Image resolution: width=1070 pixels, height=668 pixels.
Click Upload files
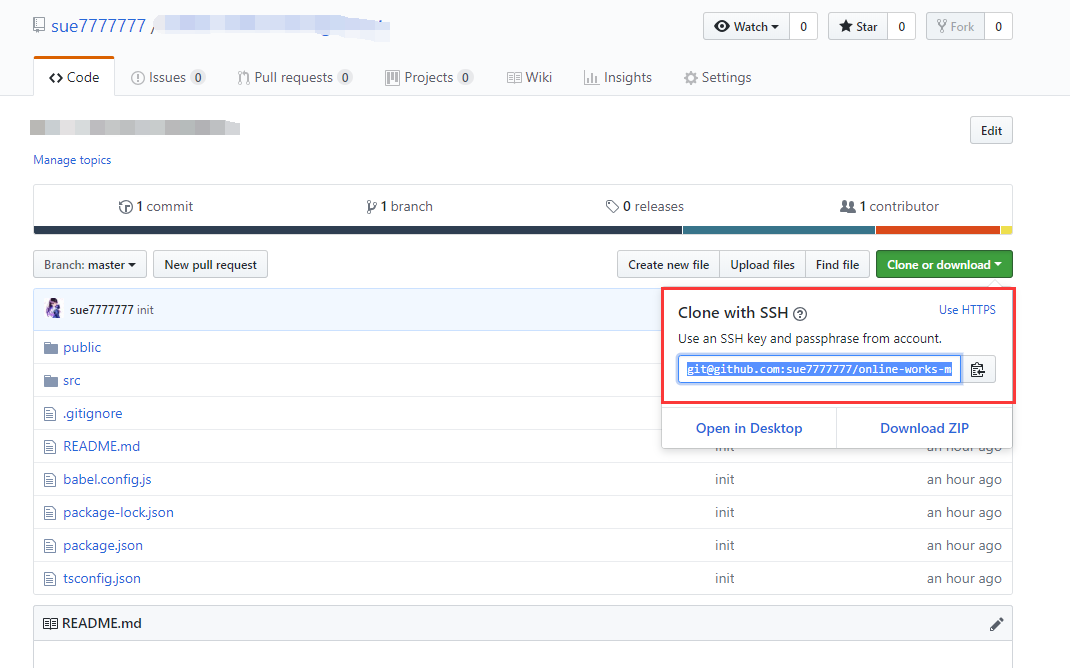click(x=762, y=265)
